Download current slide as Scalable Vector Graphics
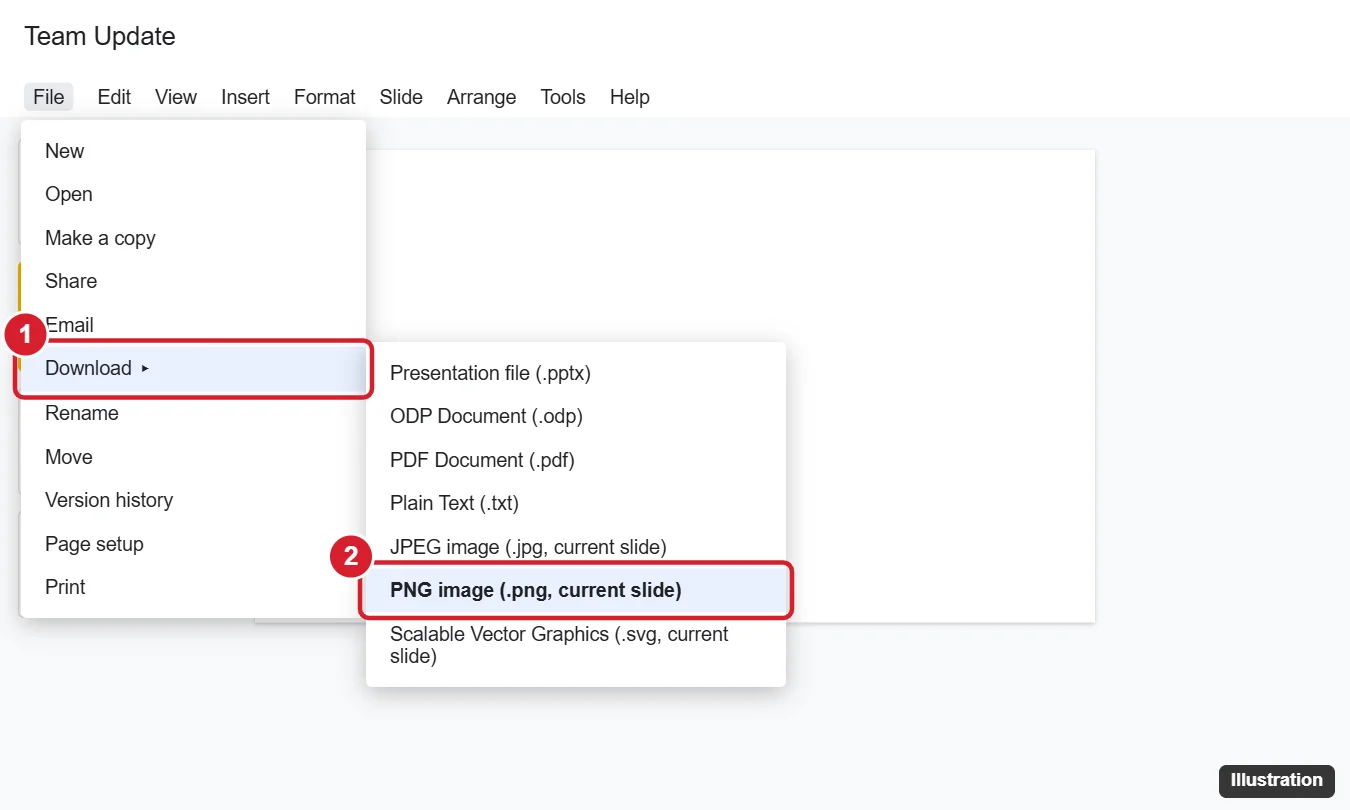The height and width of the screenshot is (810, 1350). (x=576, y=645)
